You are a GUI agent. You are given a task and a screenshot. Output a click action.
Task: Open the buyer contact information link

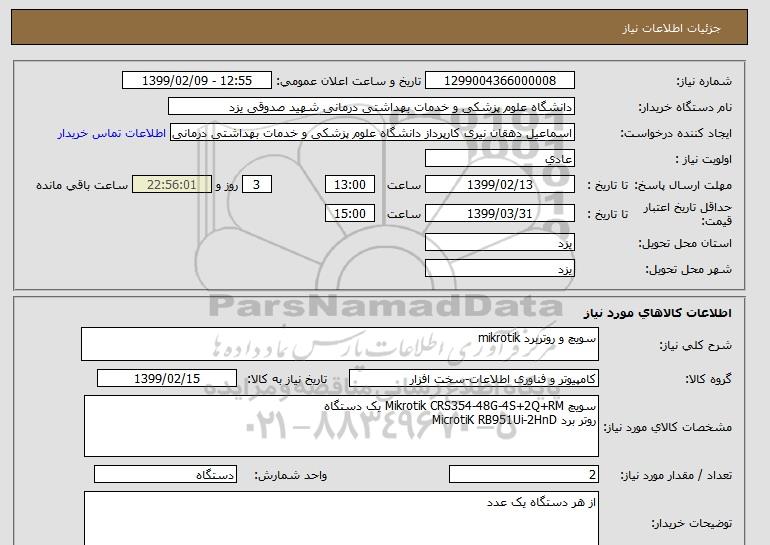point(111,134)
